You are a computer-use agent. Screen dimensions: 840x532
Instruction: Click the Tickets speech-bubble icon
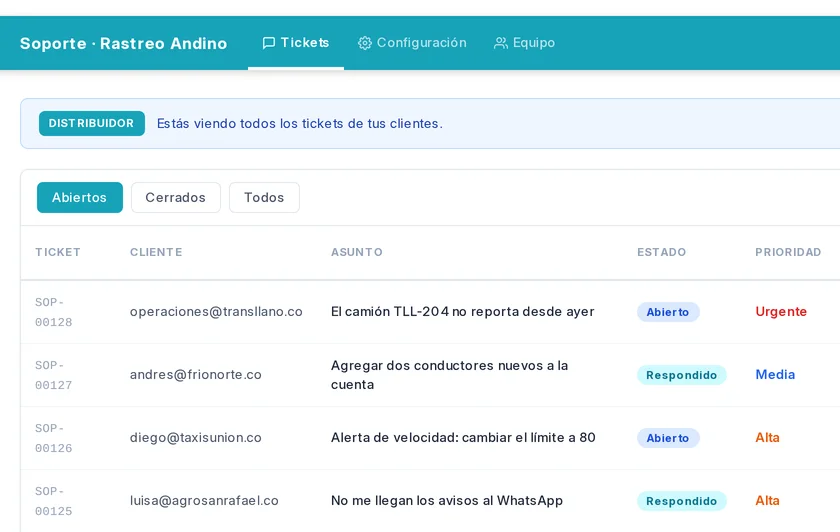click(x=269, y=43)
